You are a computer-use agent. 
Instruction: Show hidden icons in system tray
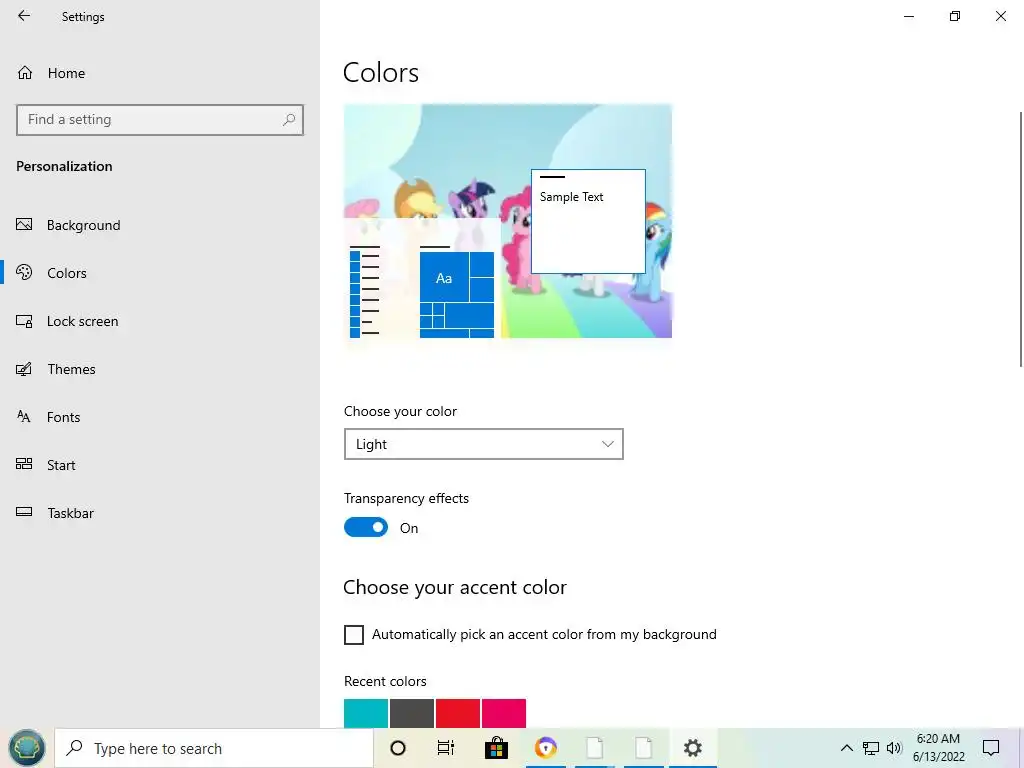coord(846,748)
